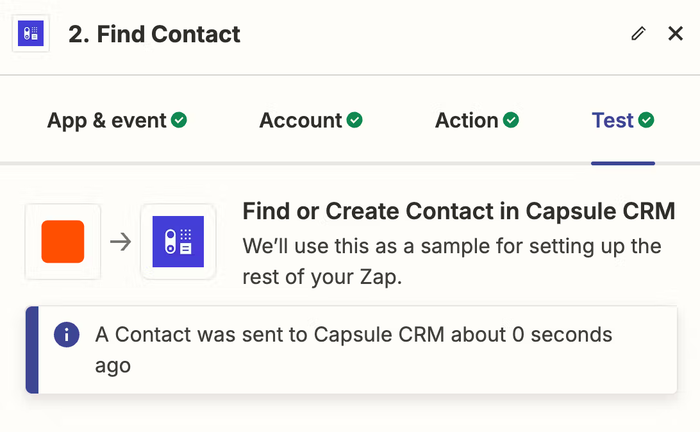Screen dimensions: 700x432
Task: Select the Test tab
Action: coord(613,121)
